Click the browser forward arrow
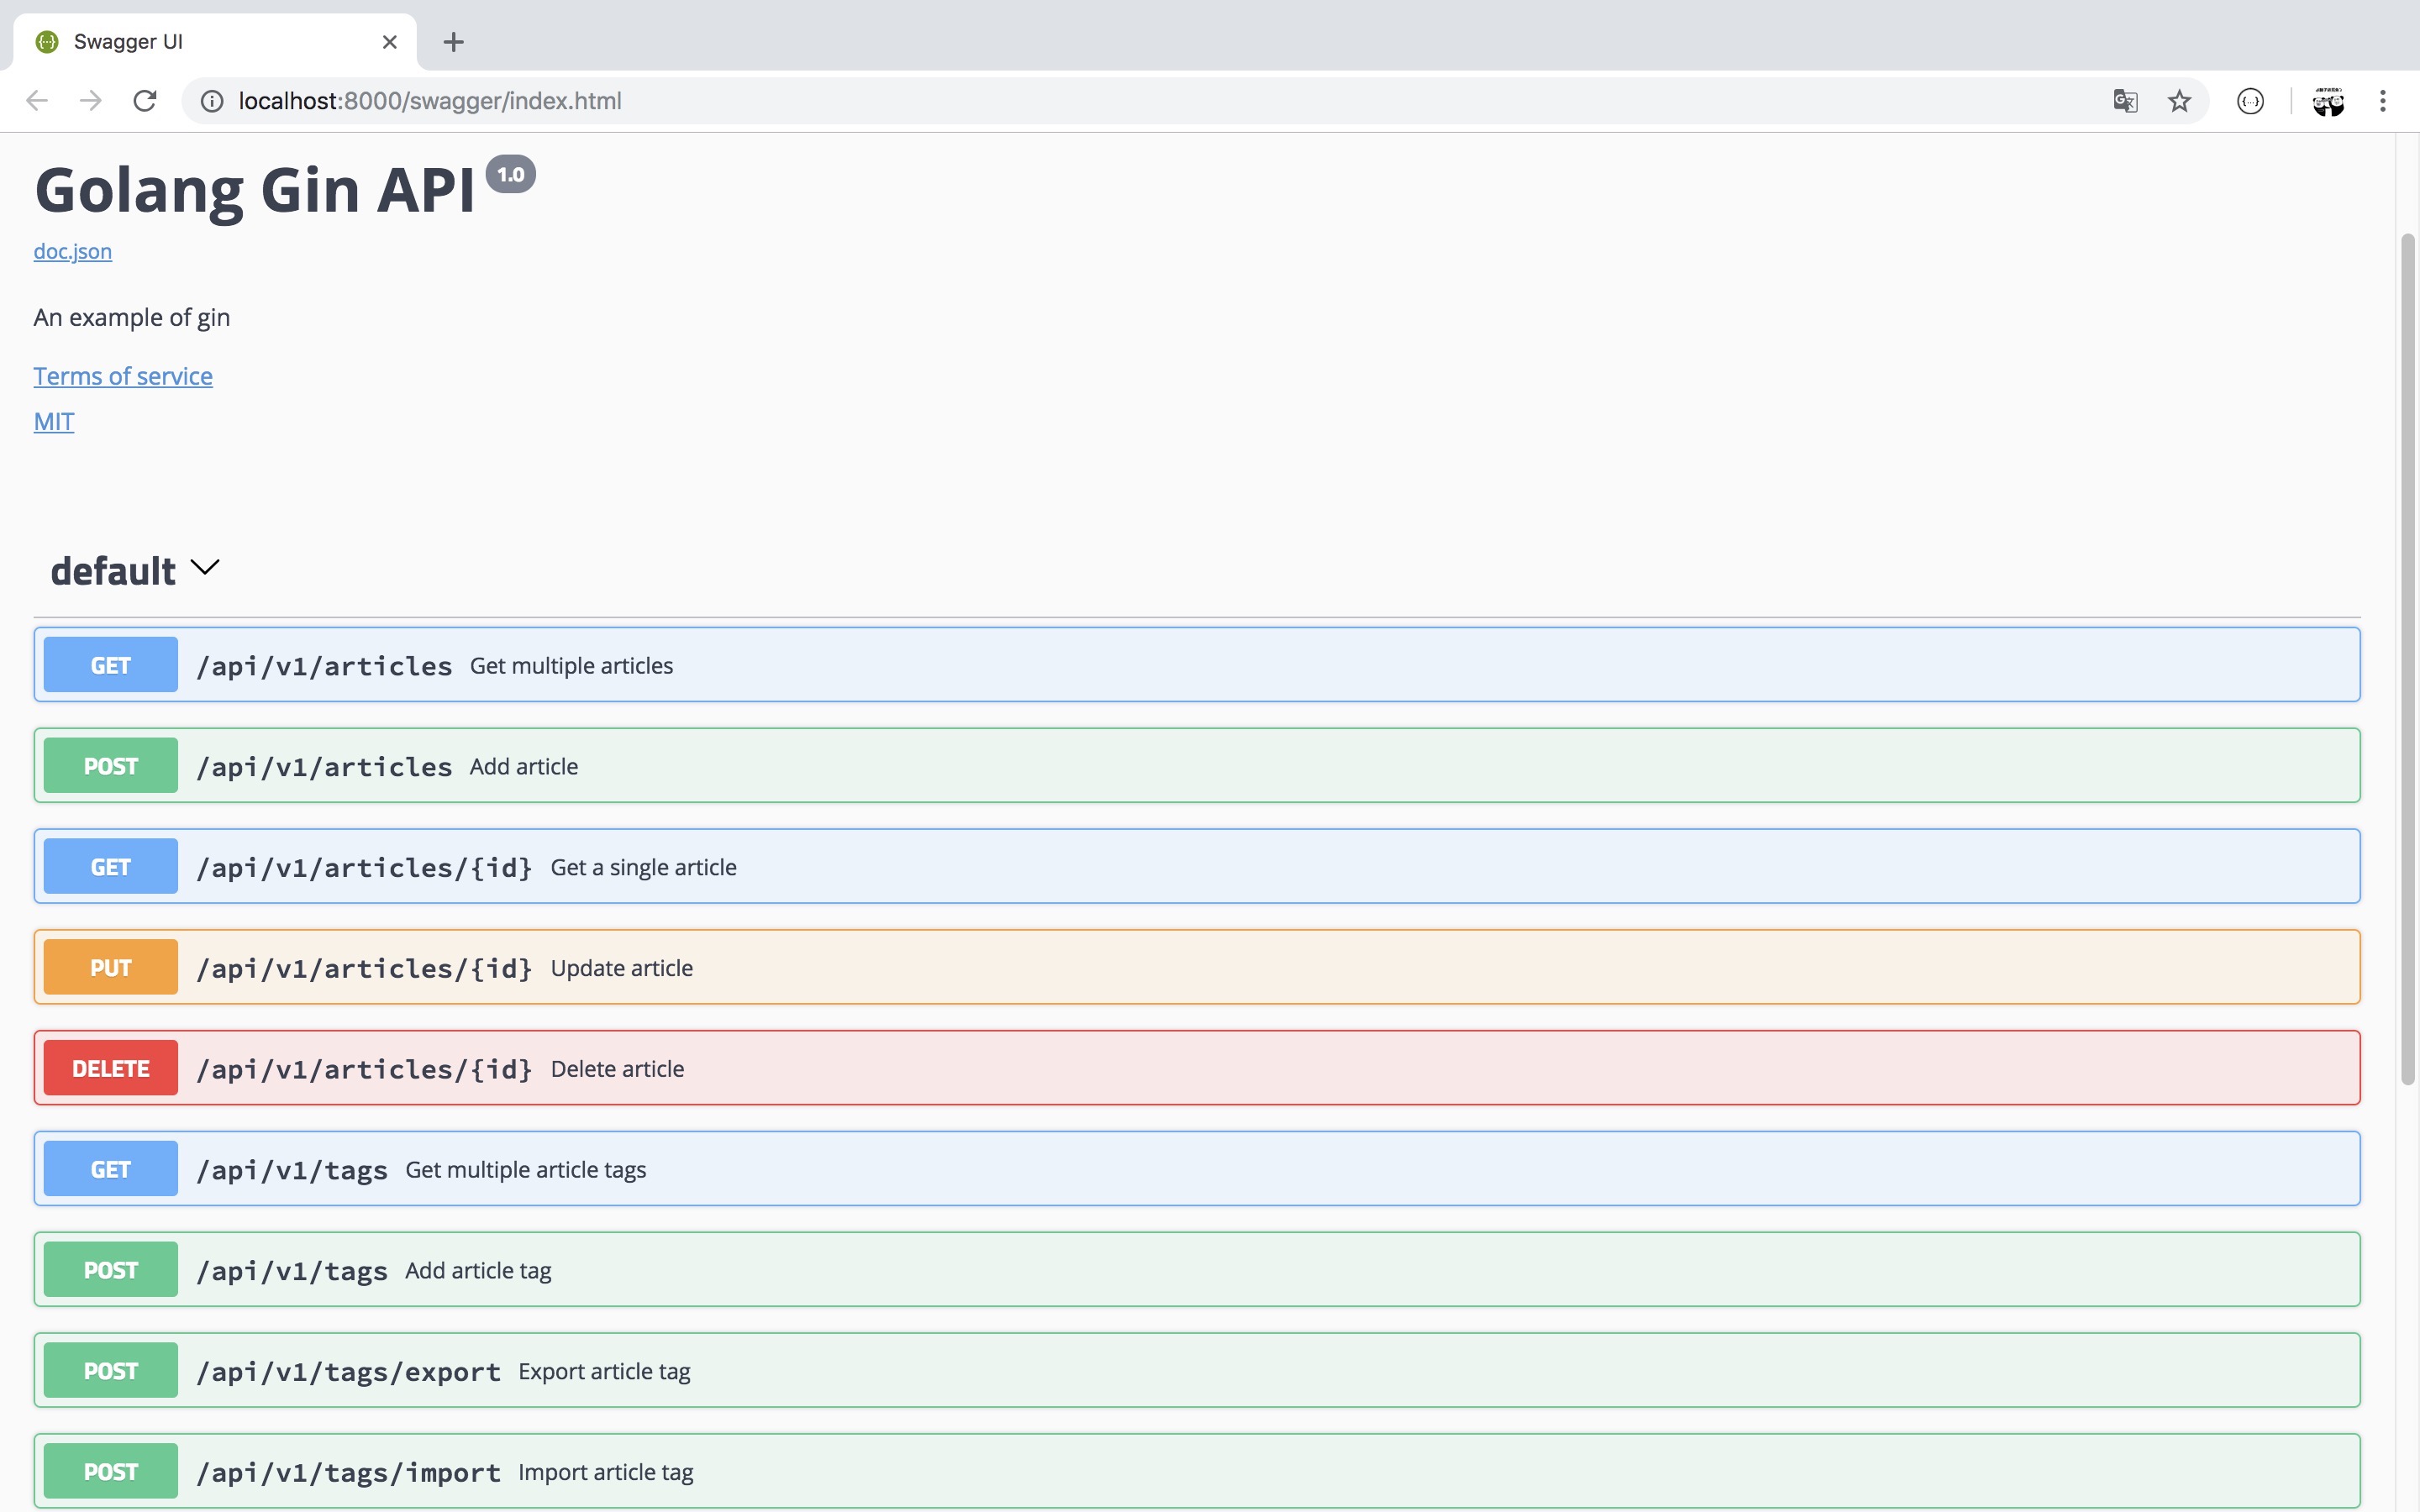Screen dimensions: 2420x1512 91,101
